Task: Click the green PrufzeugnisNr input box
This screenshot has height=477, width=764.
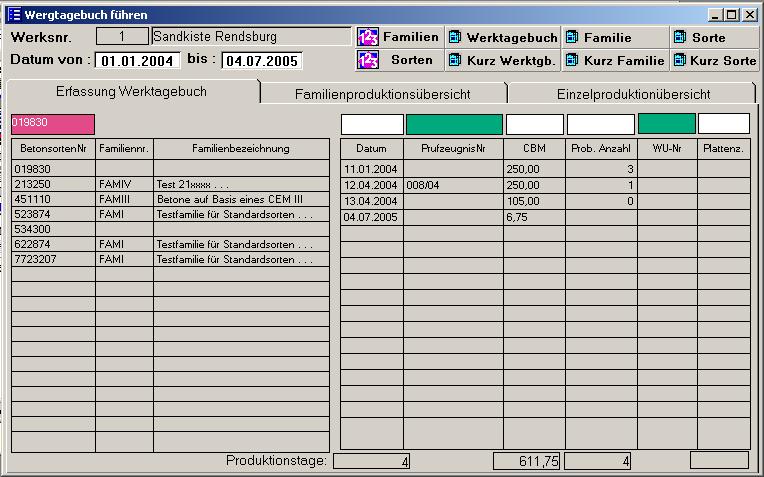Action: pyautogui.click(x=454, y=124)
